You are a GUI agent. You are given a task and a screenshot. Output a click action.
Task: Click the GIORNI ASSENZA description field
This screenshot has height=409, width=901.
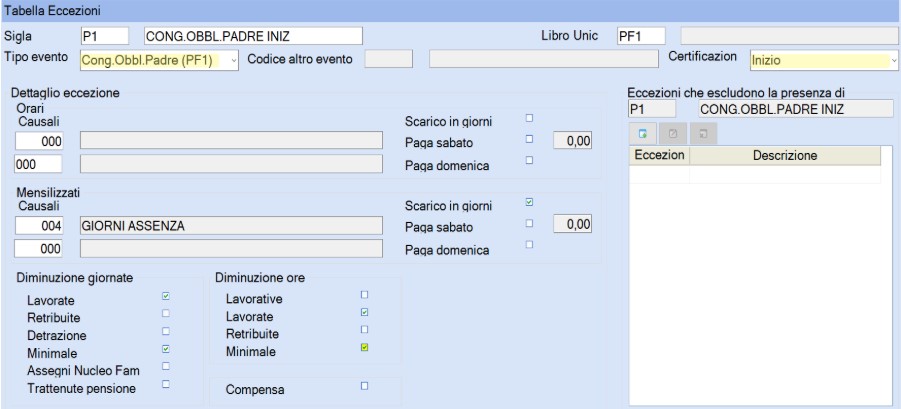[231, 225]
